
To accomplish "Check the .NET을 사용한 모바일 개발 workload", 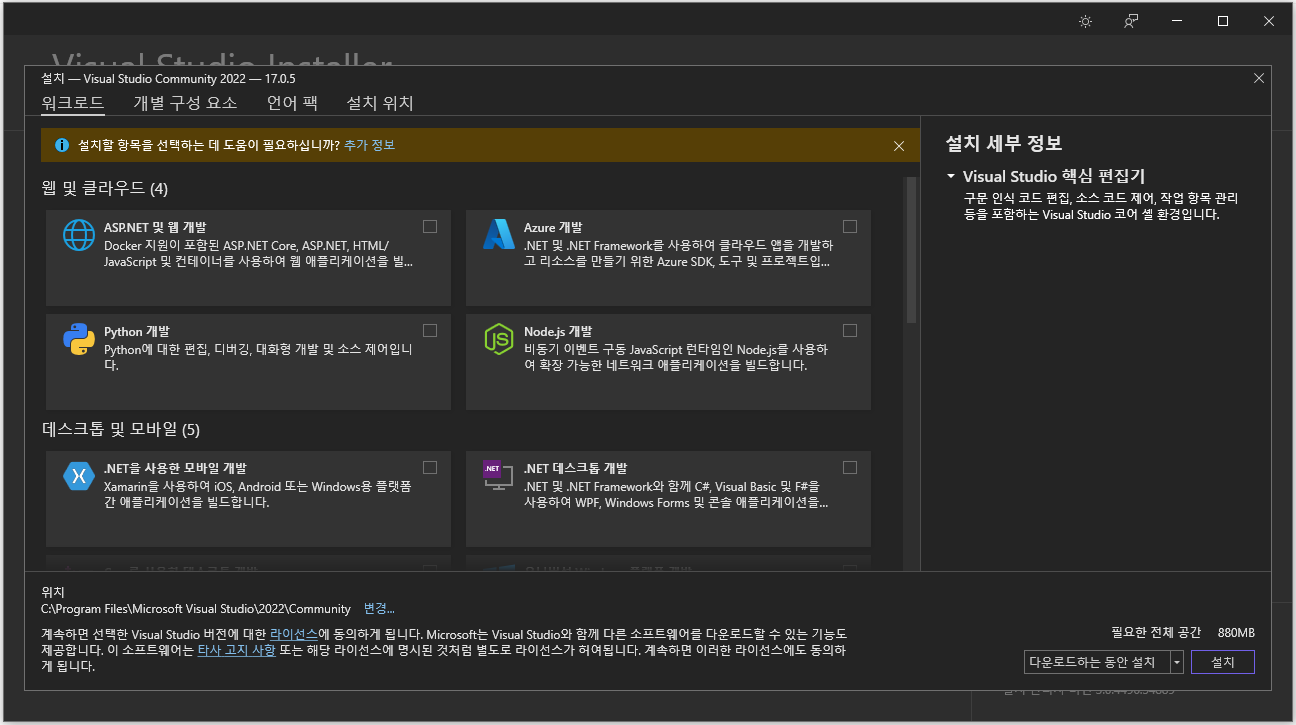I will coord(430,467).
